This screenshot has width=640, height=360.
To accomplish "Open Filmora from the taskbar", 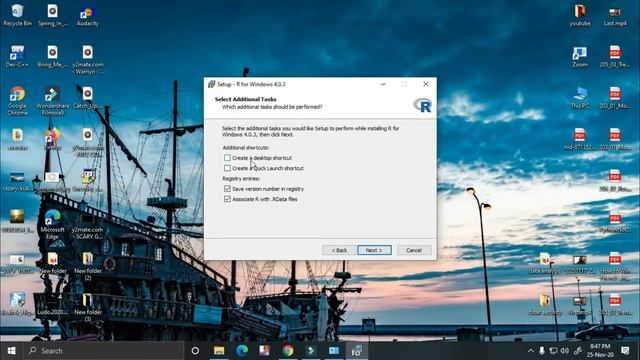I will click(x=311, y=351).
